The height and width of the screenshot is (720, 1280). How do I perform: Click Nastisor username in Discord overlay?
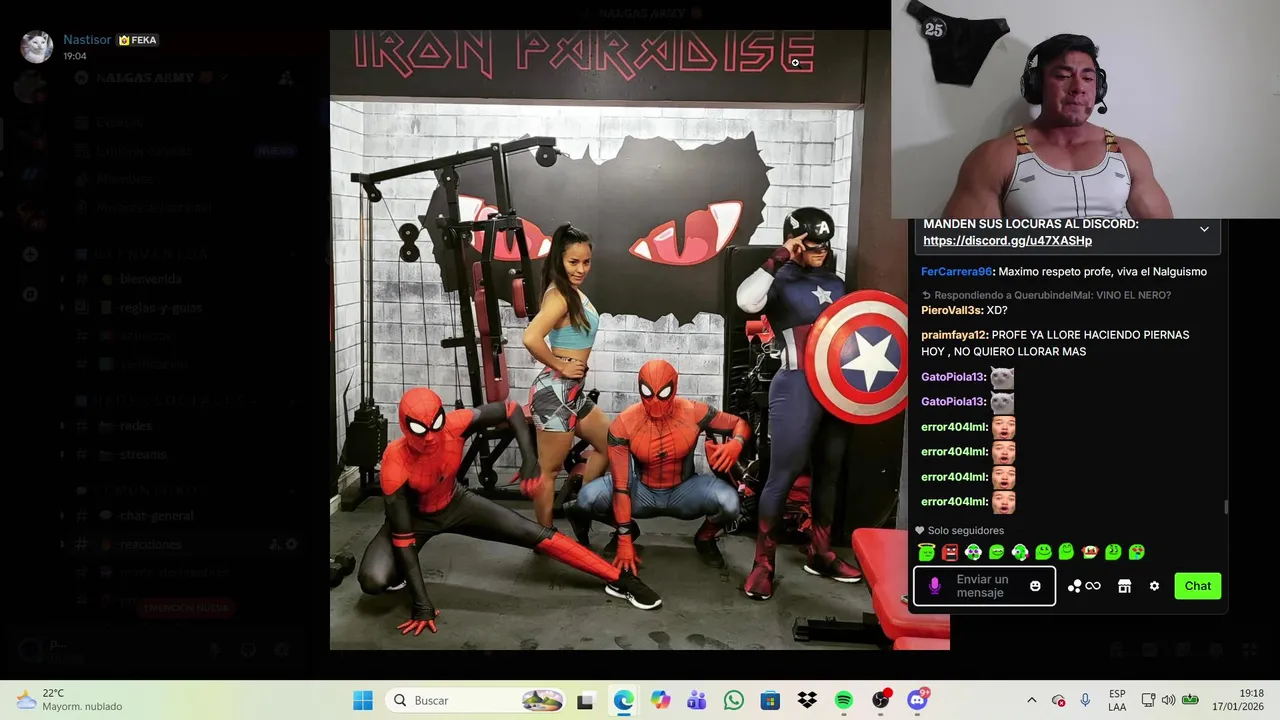click(87, 40)
